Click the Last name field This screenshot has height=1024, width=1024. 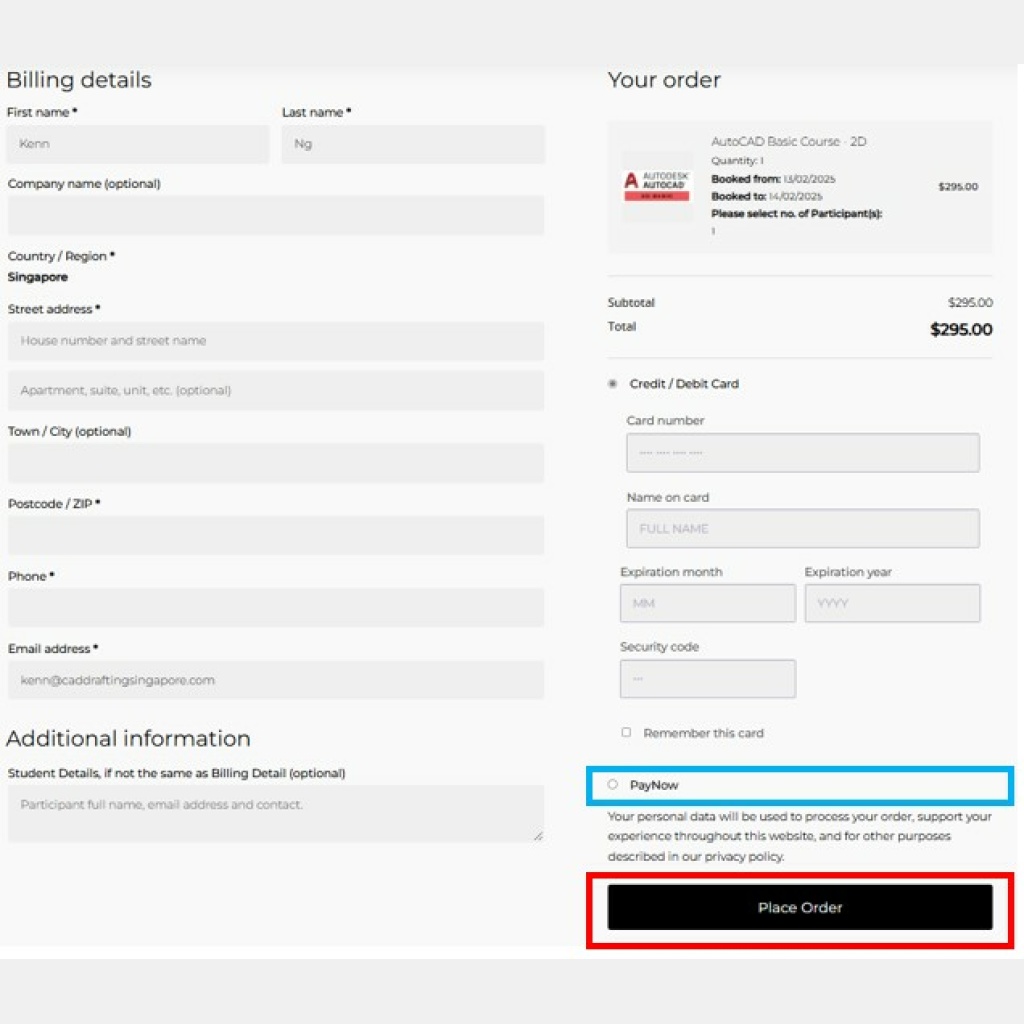(413, 144)
